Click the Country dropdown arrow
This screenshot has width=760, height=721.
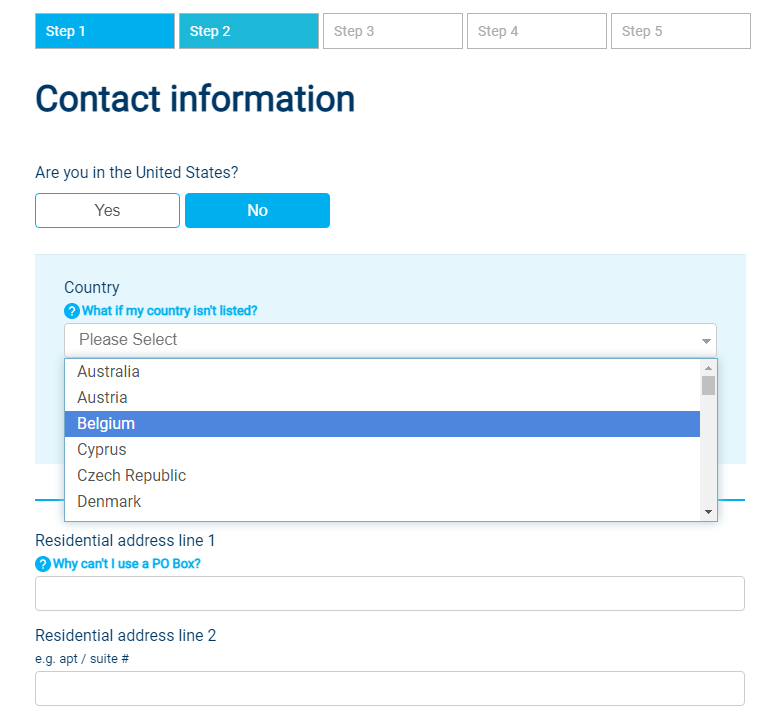[706, 341]
